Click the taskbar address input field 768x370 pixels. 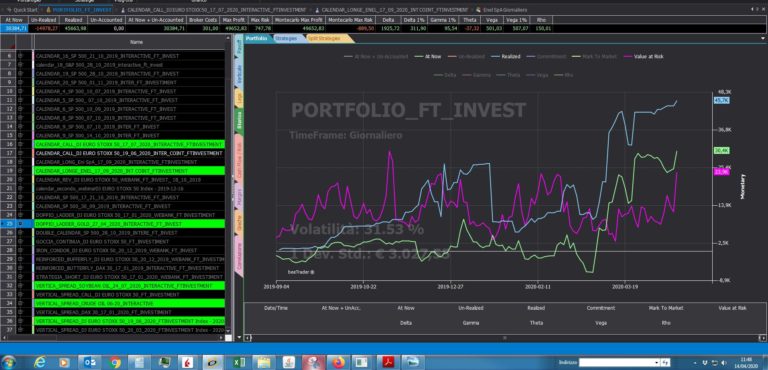tap(617, 362)
